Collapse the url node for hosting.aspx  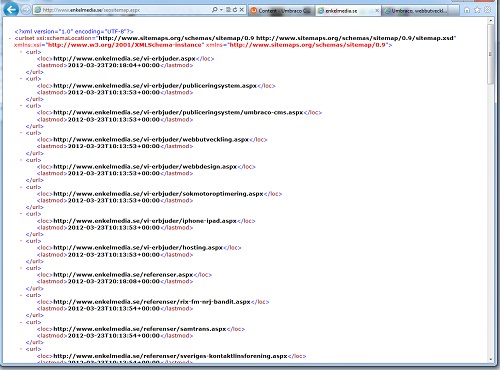pyautogui.click(x=21, y=241)
